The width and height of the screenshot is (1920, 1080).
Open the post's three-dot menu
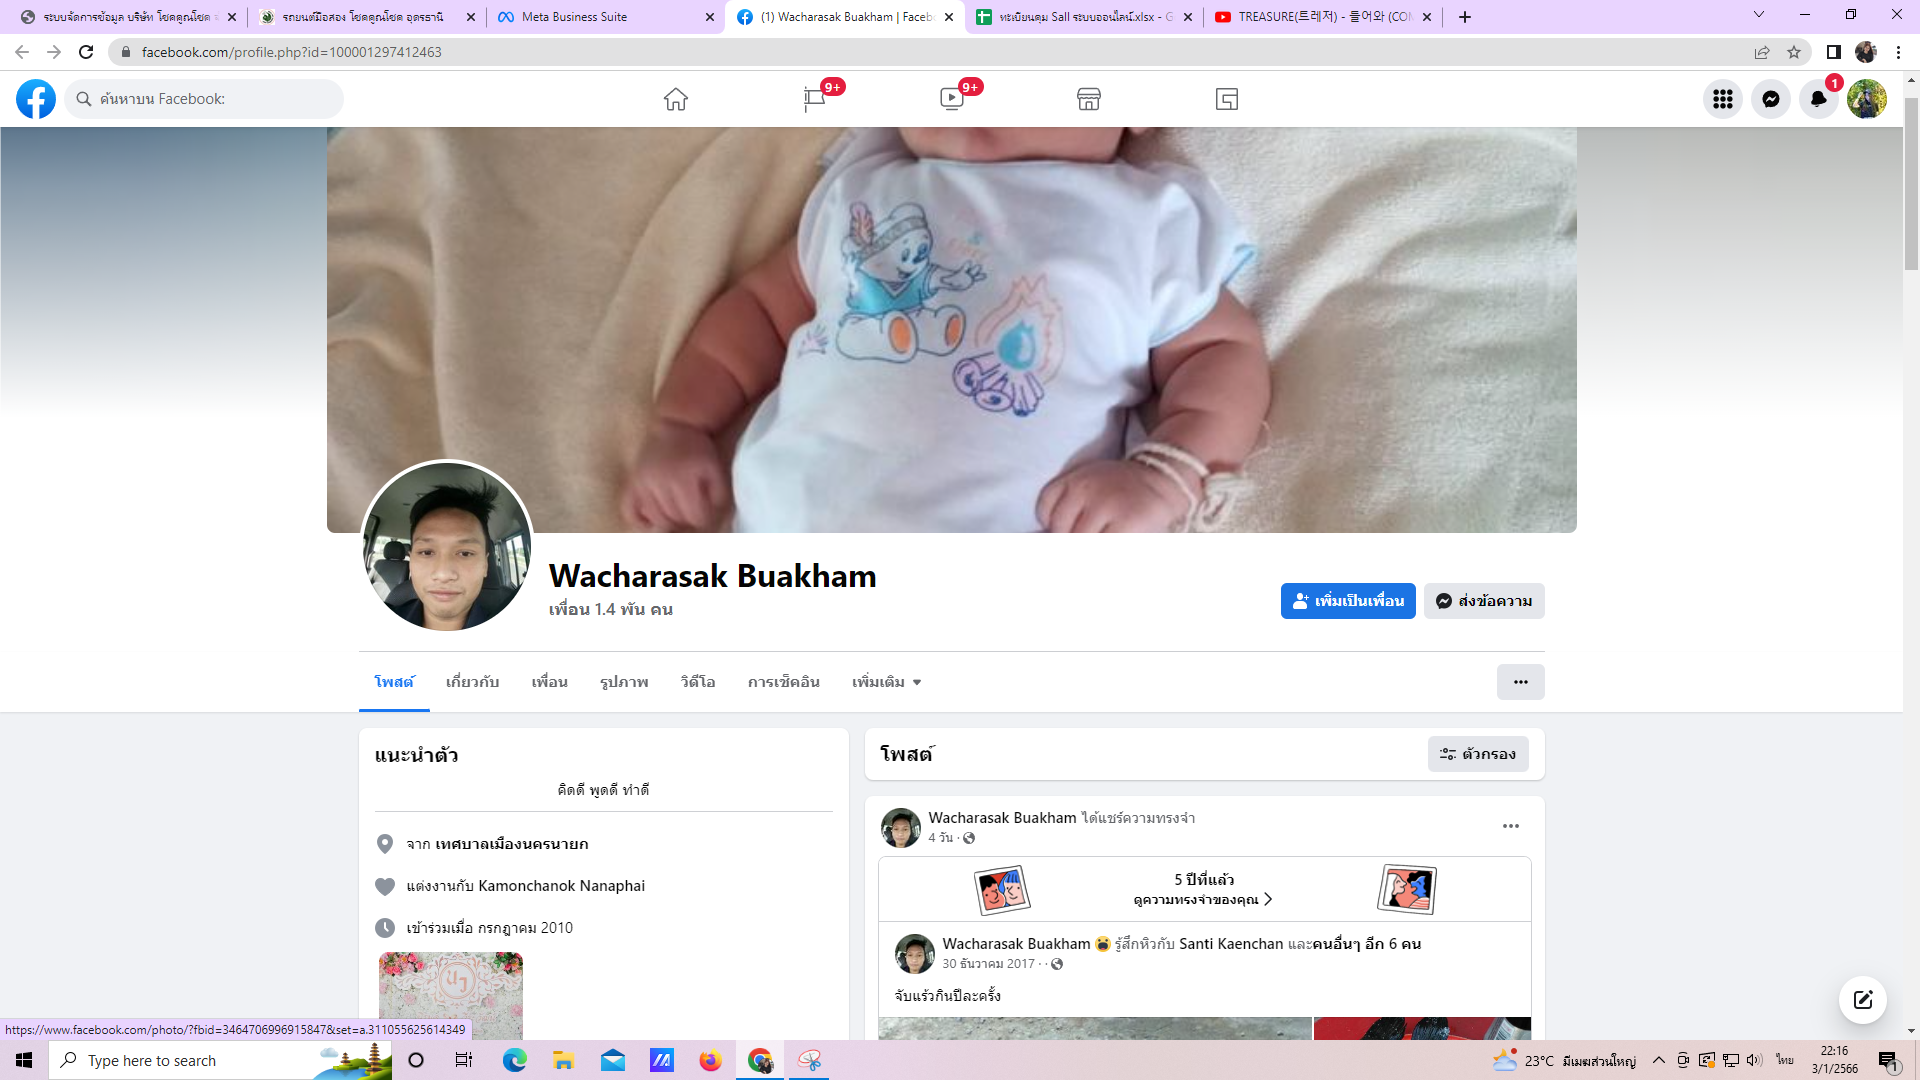pos(1510,826)
